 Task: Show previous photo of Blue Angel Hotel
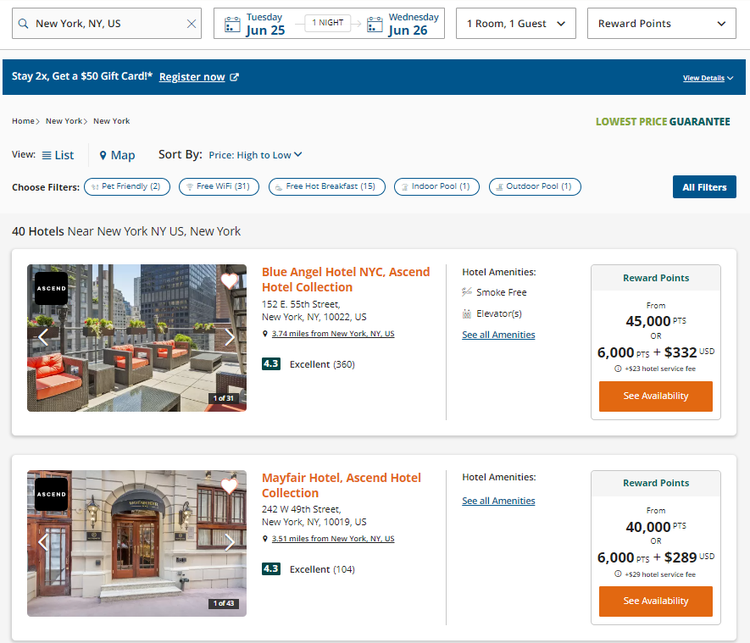43,337
